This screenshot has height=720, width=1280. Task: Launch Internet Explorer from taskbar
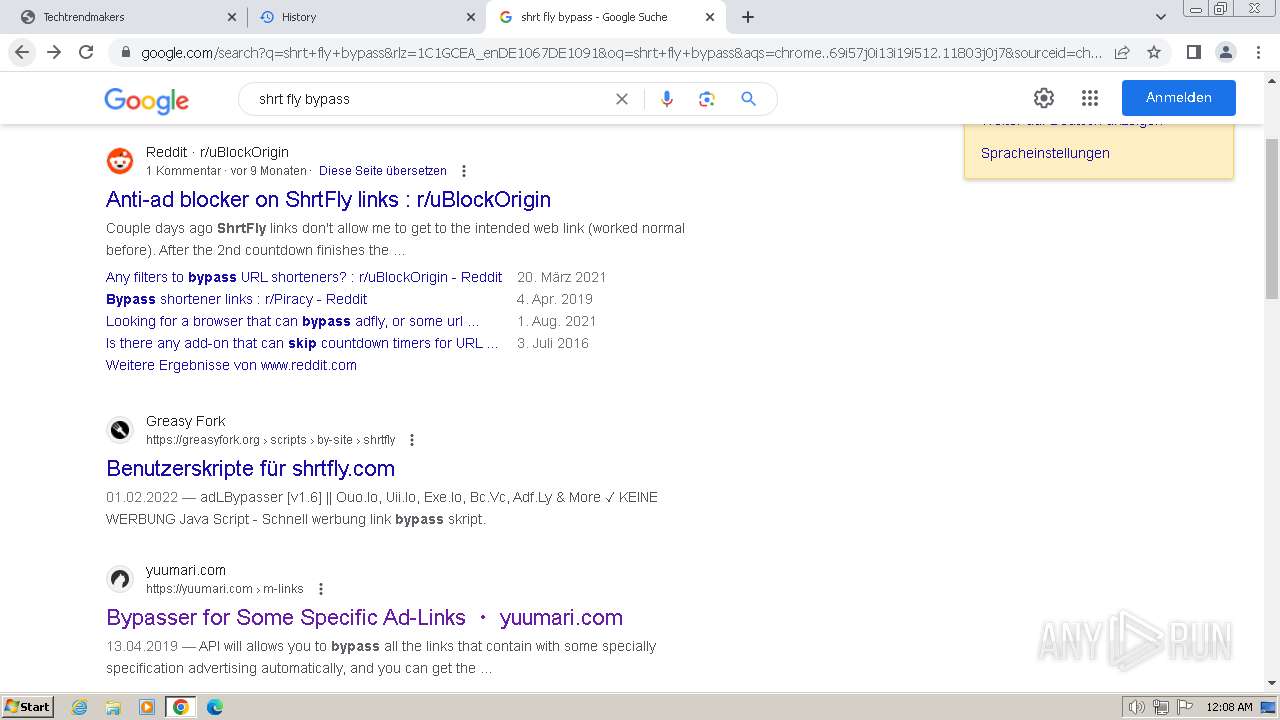(79, 707)
